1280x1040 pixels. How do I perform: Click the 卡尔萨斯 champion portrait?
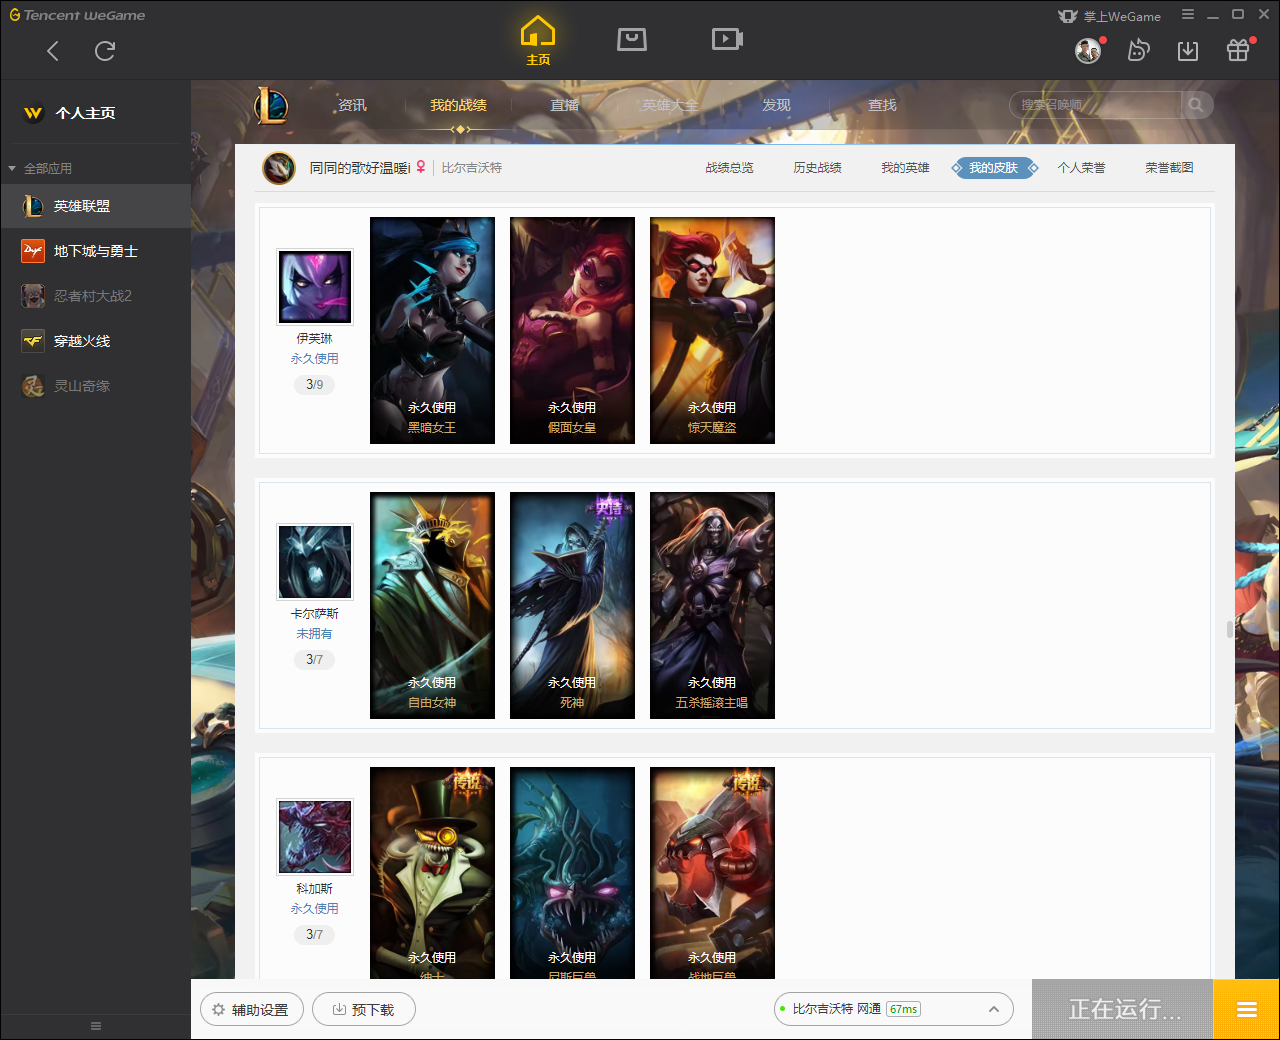315,562
